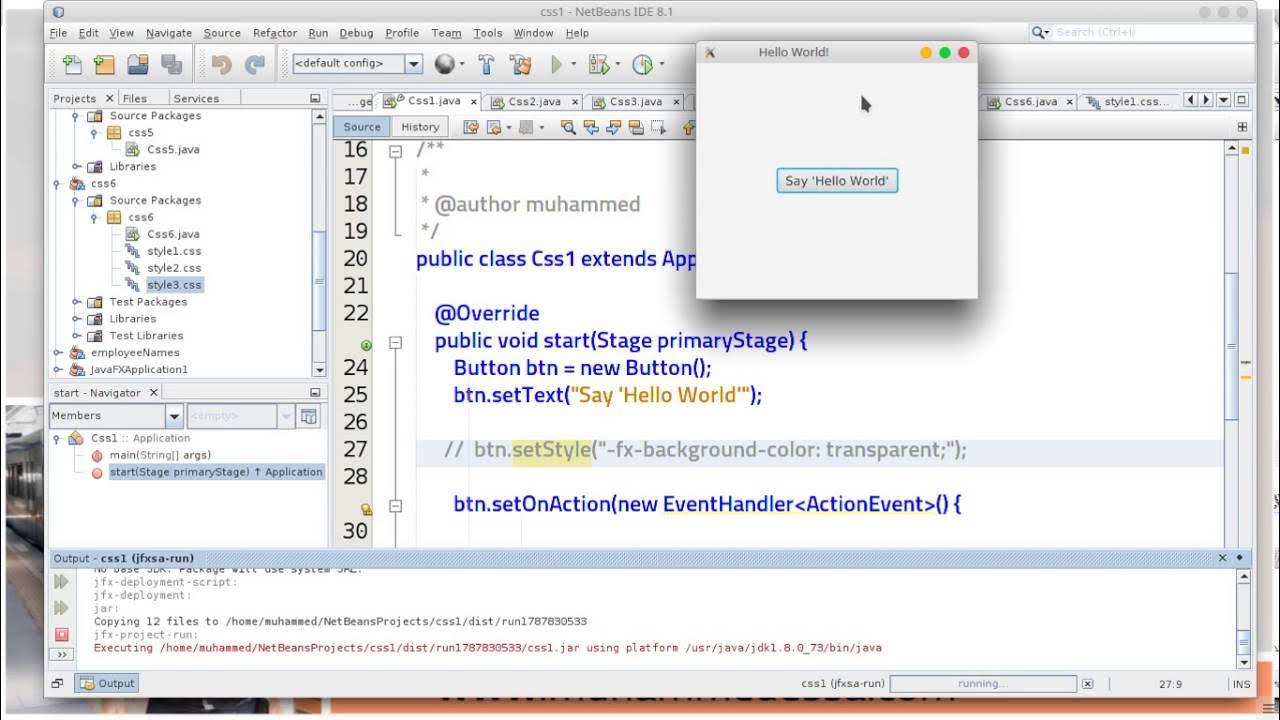Toggle Highlight Search icon in editor toolbar
1280x720 pixels.
pyautogui.click(x=635, y=127)
